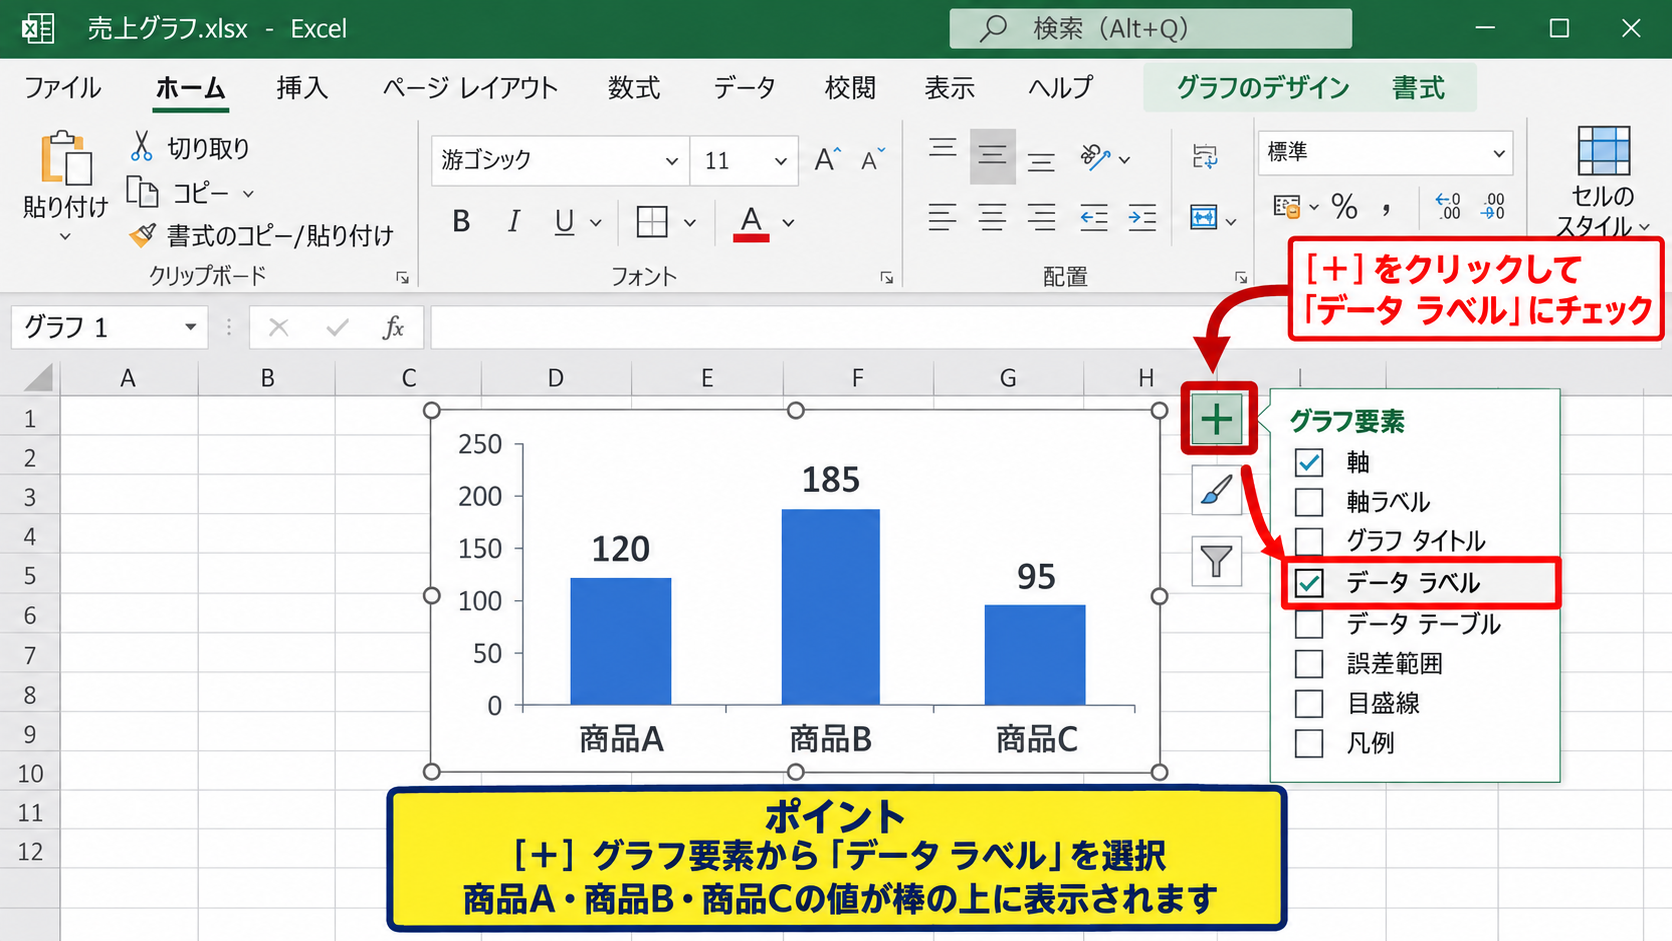The height and width of the screenshot is (941, 1672).
Task: Expand the Name Box グラフ 1 dropdown
Action: pos(190,327)
